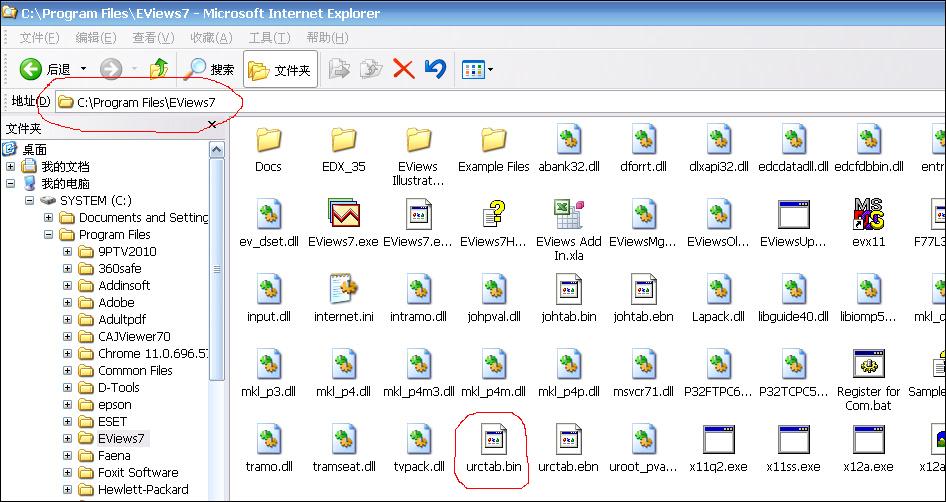Screen dimensions: 946x502
Task: Open the 编辑(E) menu
Action: click(95, 38)
